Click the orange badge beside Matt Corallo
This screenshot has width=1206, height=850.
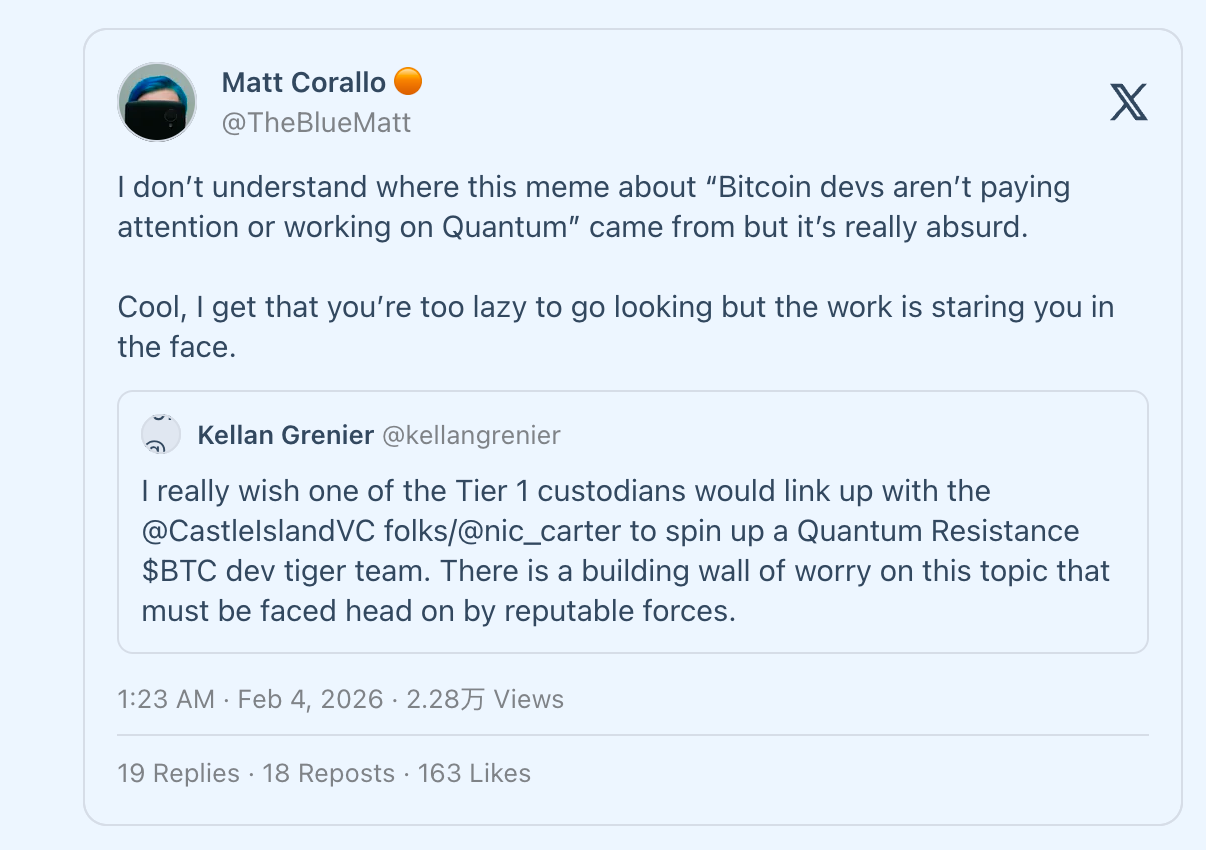coord(408,81)
